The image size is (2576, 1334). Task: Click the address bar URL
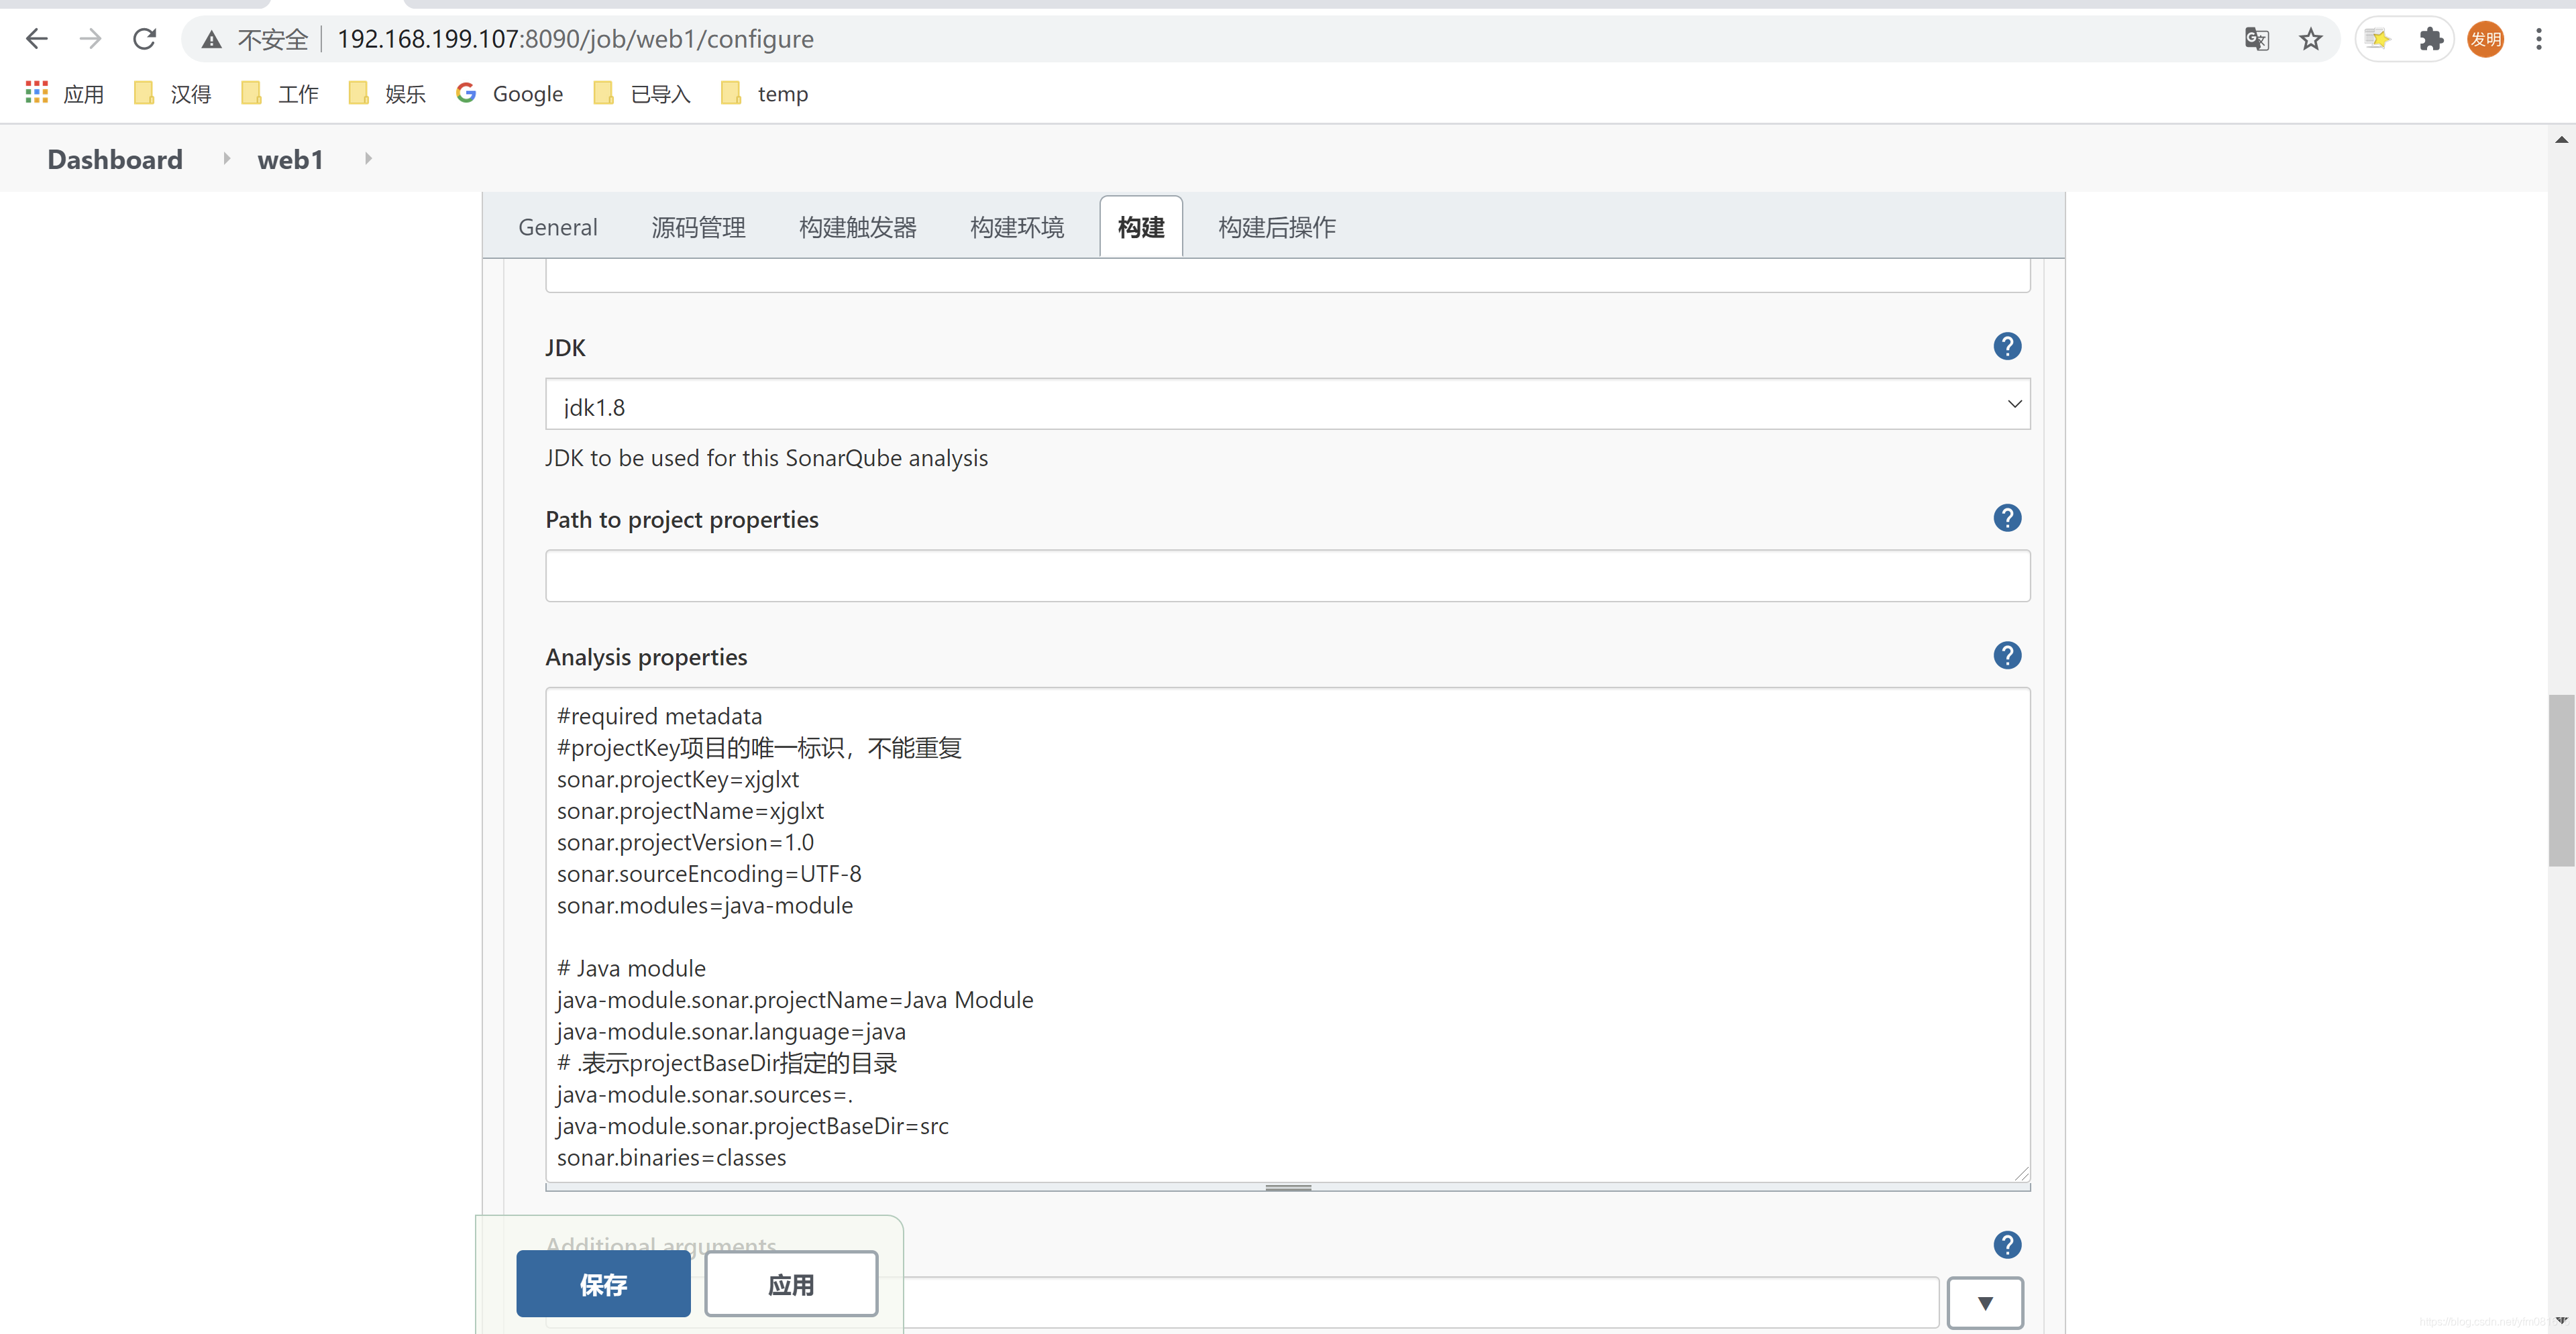tap(575, 39)
